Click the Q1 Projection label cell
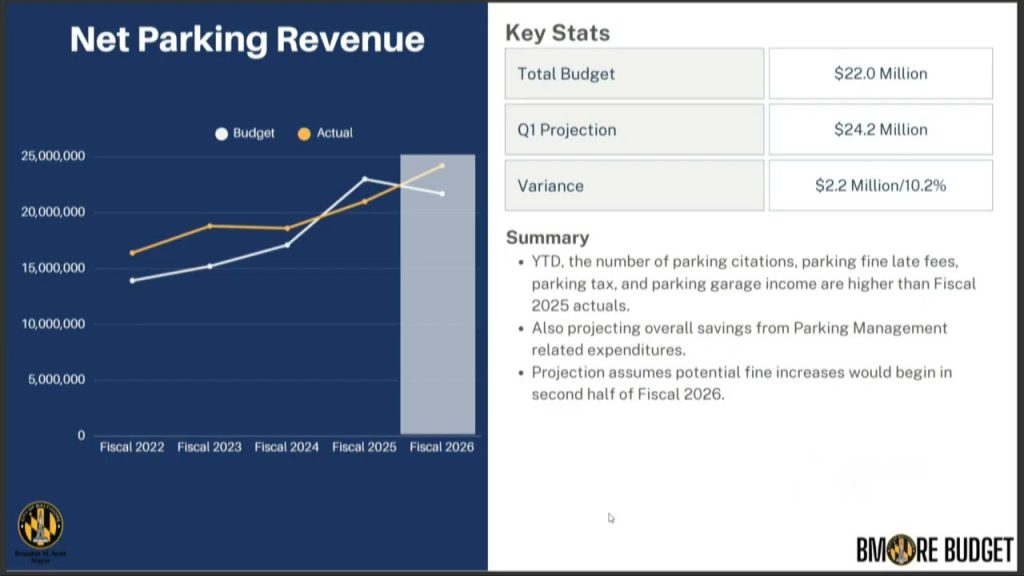1024x576 pixels. 634,130
